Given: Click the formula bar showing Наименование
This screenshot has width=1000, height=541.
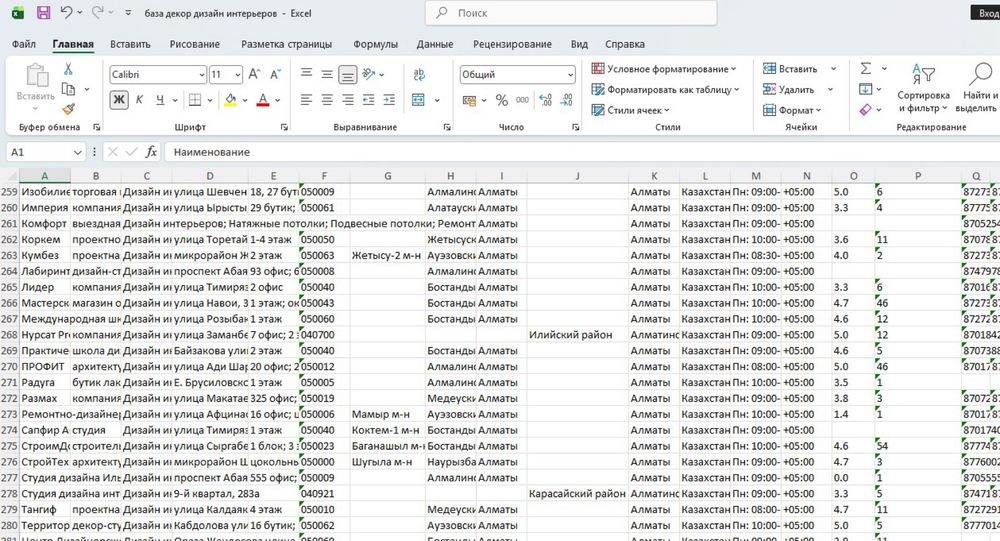Looking at the screenshot, I should (582, 152).
